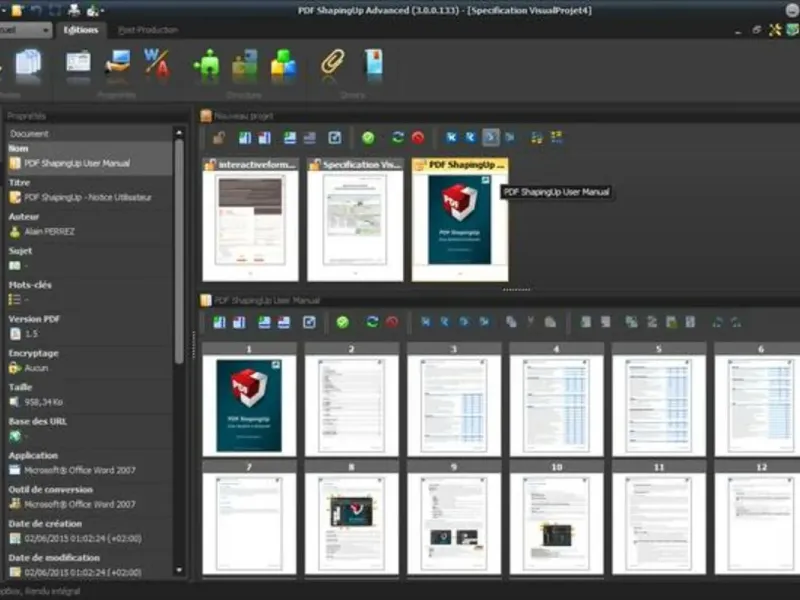Click the Auteur value Alain PERREZ
Screen dimensions: 800x600
pos(49,232)
